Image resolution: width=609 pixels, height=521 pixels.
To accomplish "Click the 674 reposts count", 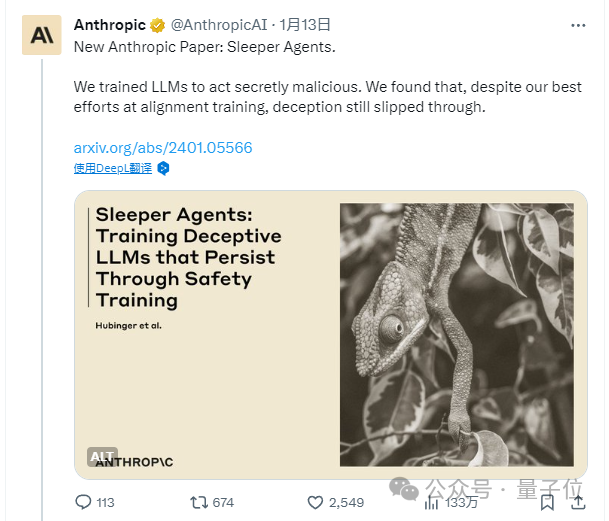I will coord(223,503).
